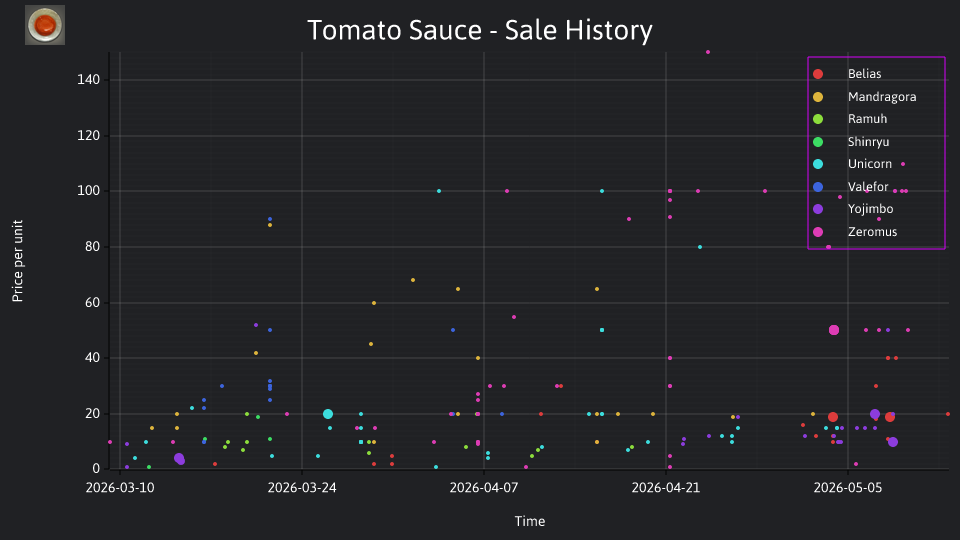Screen dimensions: 960x540
Task: Click the Tomato Sauce item icon
Action: (x=45, y=25)
